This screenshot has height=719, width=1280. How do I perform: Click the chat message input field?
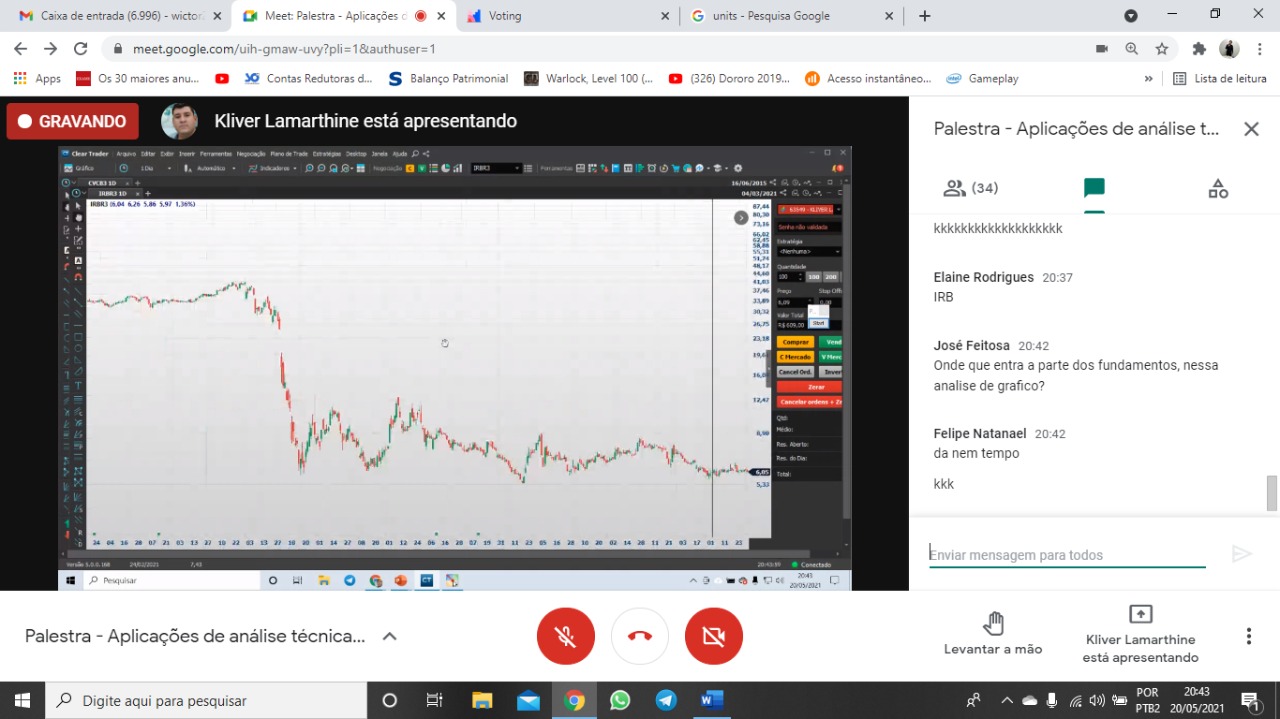click(1066, 555)
